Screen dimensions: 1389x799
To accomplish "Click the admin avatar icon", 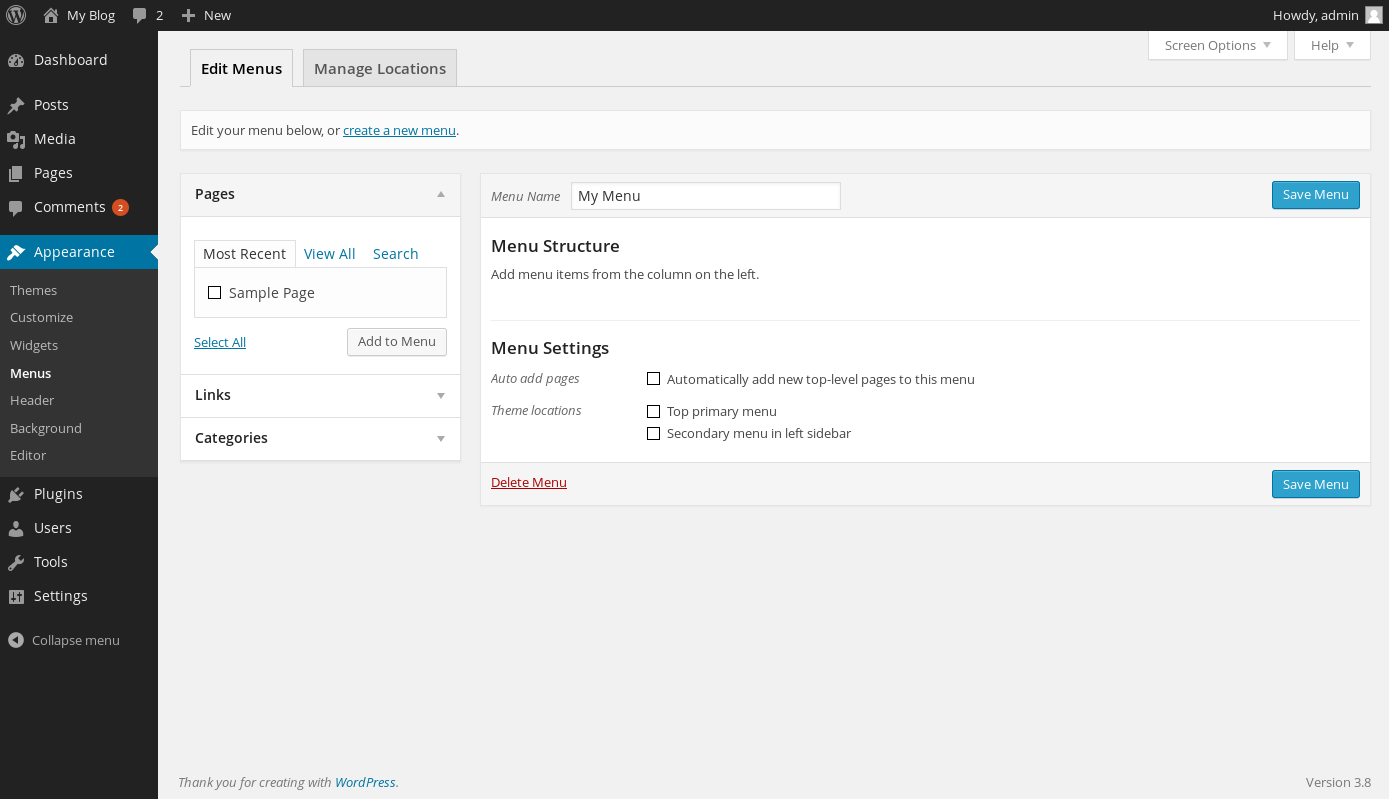I will click(1374, 15).
